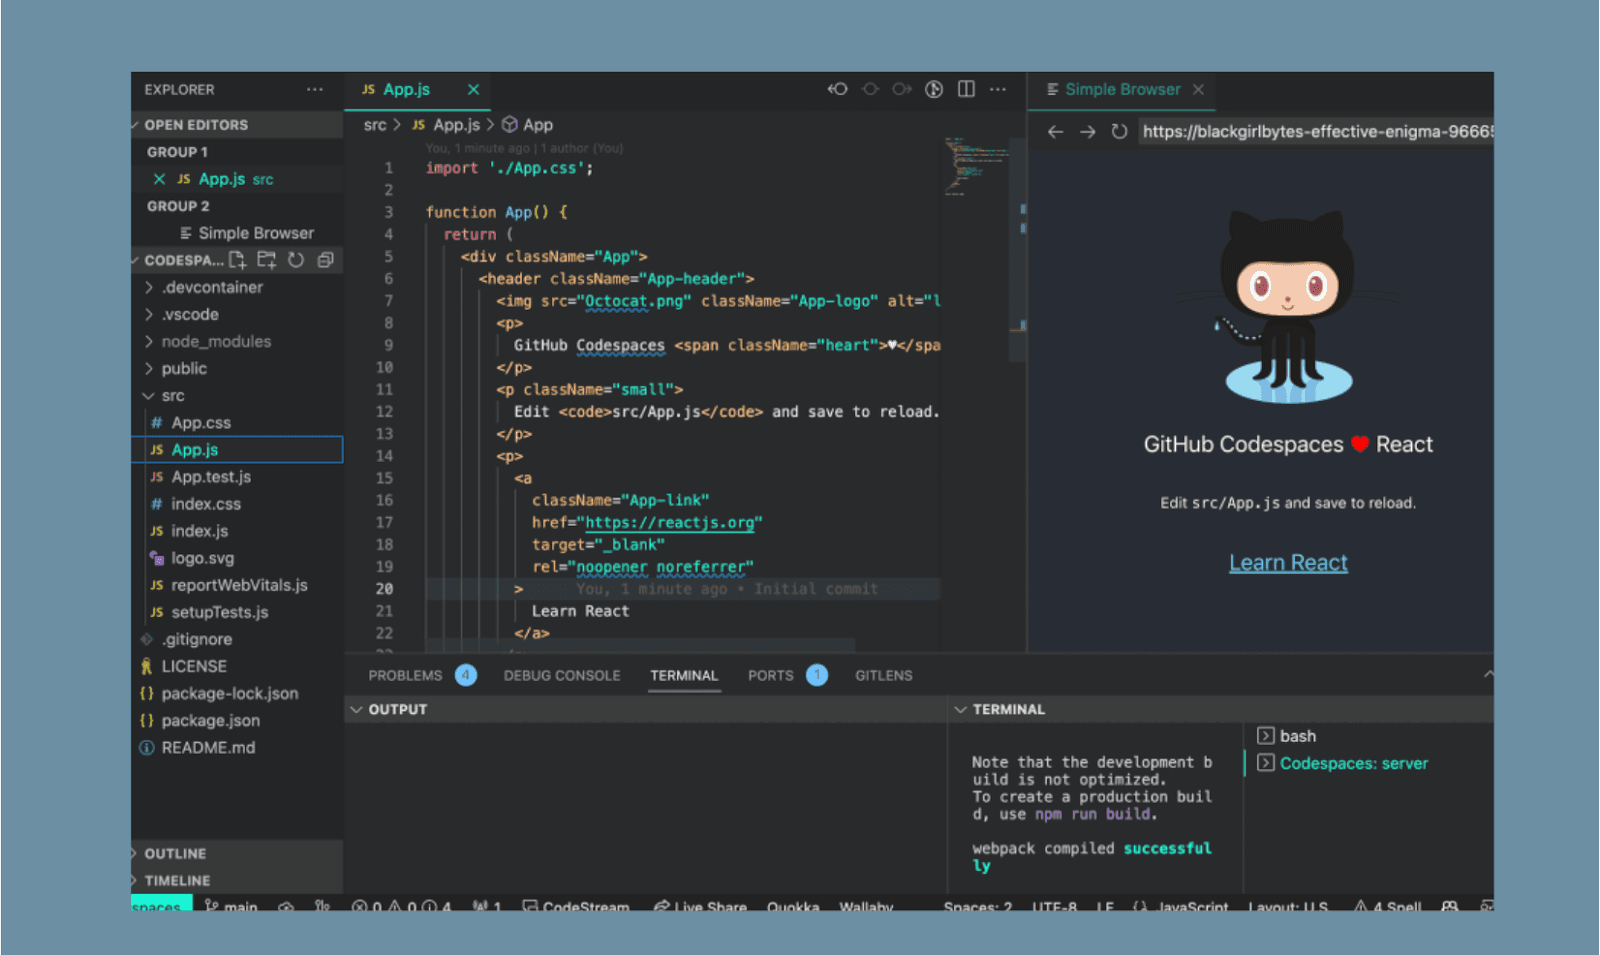This screenshot has height=955, width=1600.
Task: Click the open changes circle icon in editor toolbar
Action: [x=870, y=89]
